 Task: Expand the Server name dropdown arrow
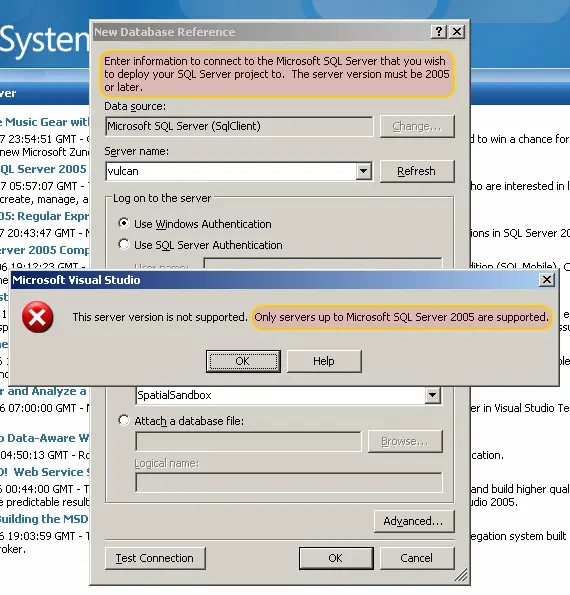click(x=364, y=171)
